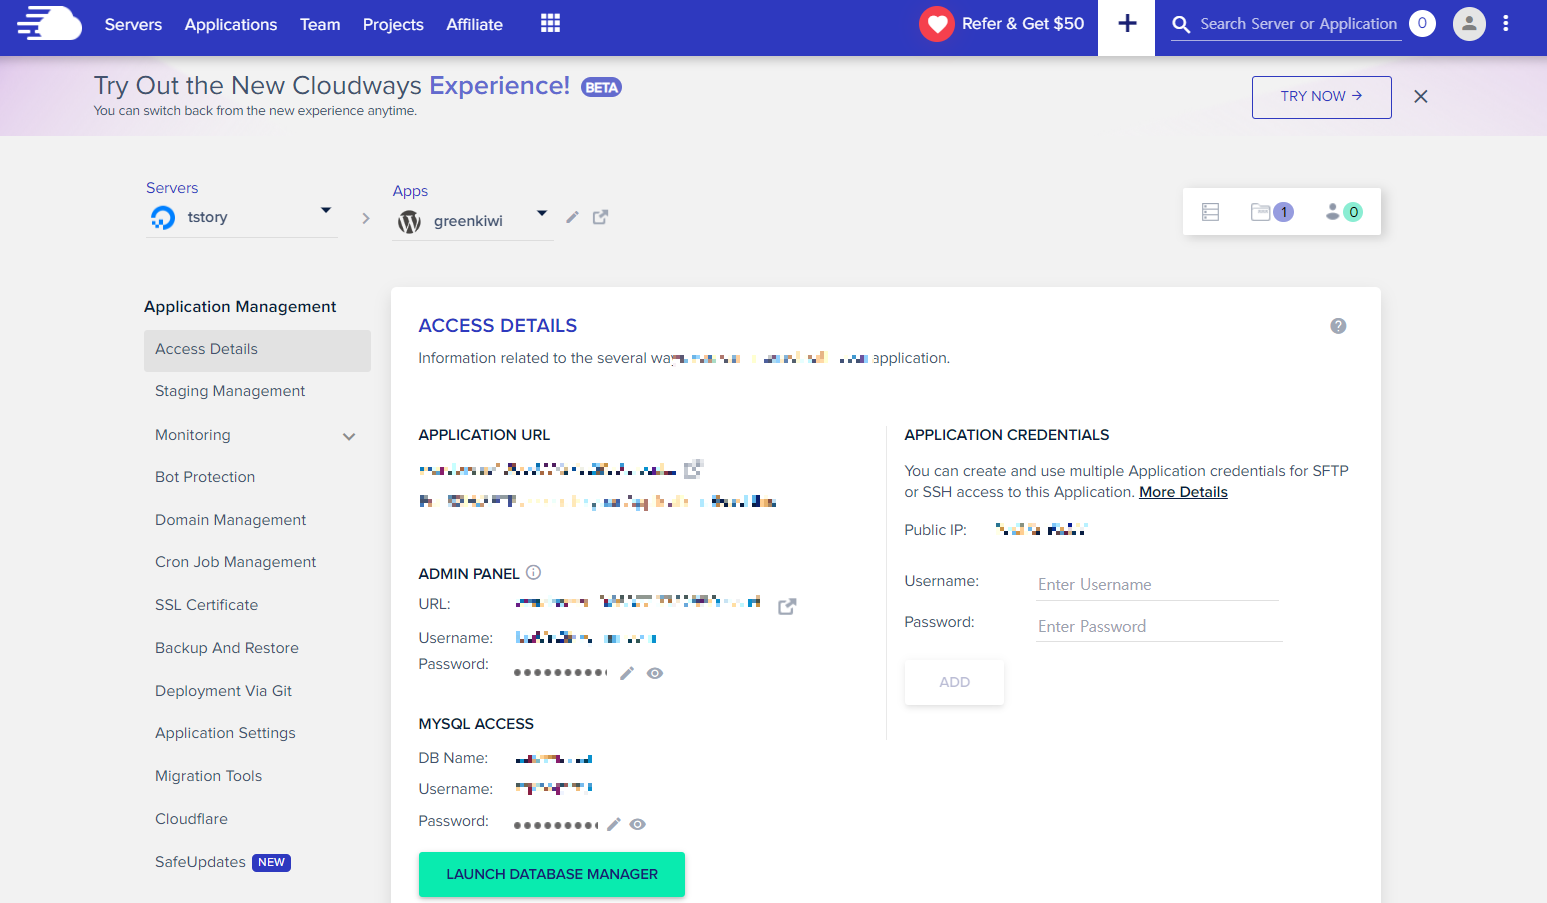Open the application URL external link
This screenshot has height=903, width=1547.
coord(693,468)
